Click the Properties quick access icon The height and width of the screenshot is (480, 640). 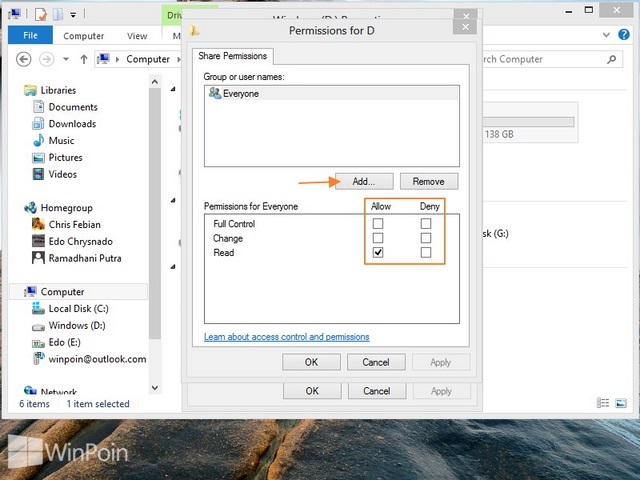[x=40, y=14]
